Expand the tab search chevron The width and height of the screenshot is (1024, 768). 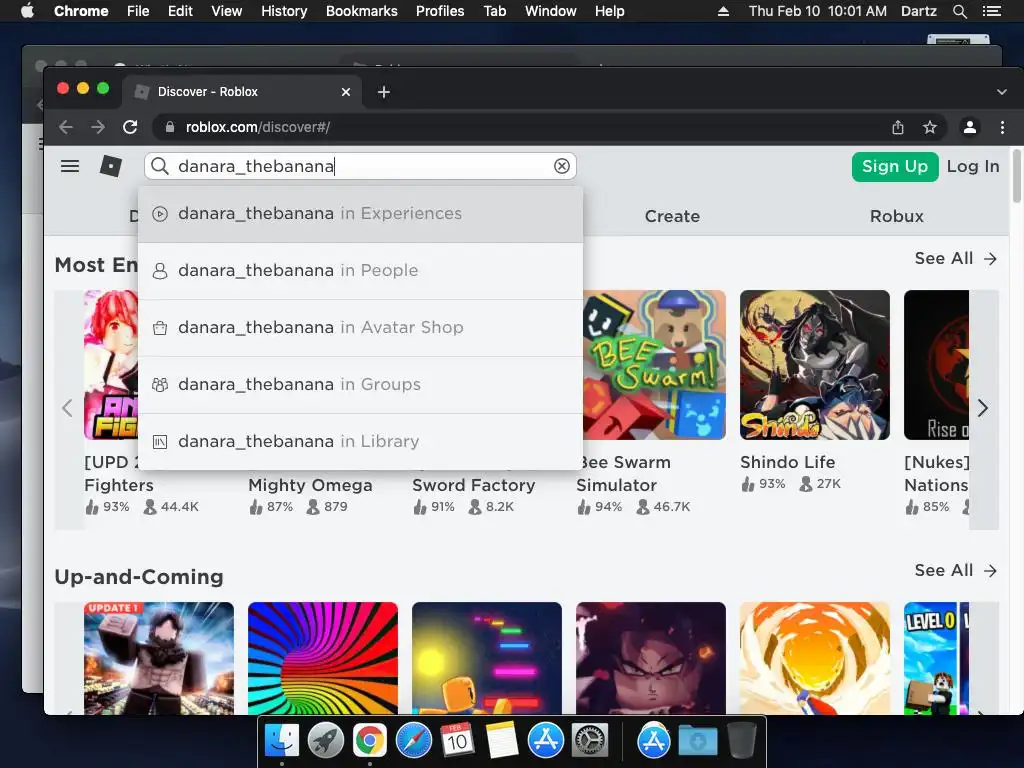[1002, 92]
